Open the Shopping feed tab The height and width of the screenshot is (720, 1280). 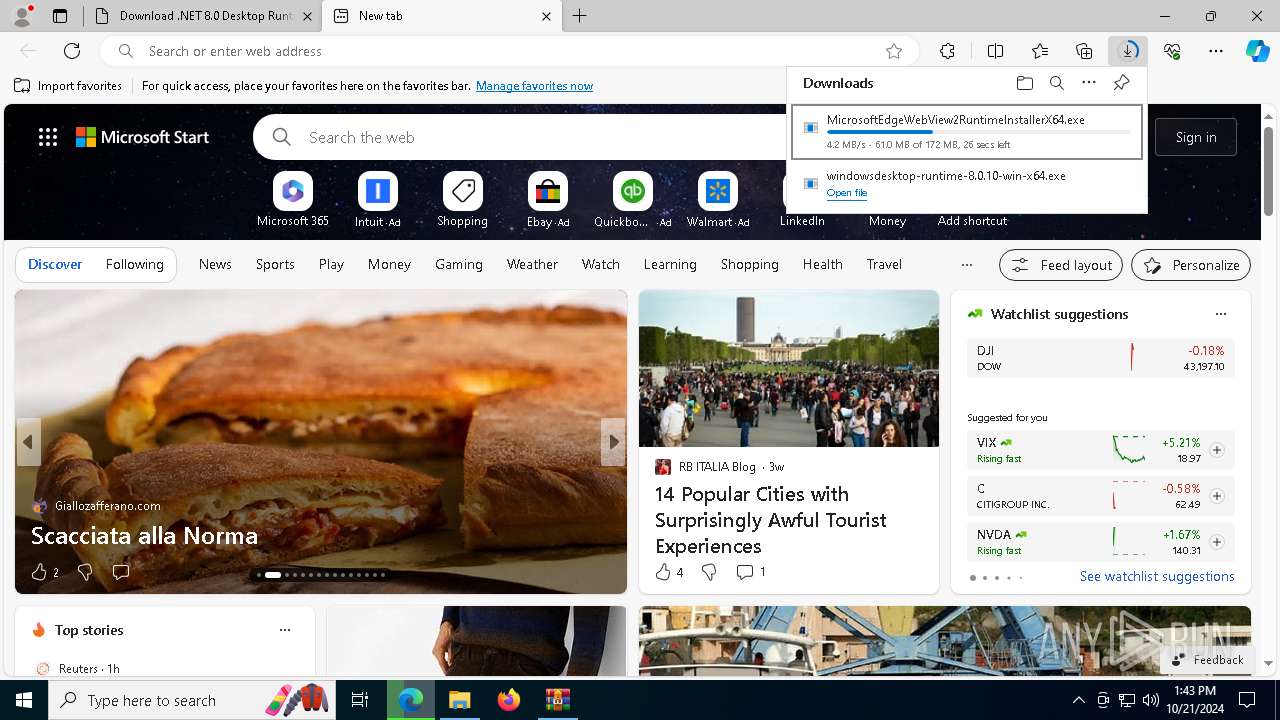click(x=749, y=264)
